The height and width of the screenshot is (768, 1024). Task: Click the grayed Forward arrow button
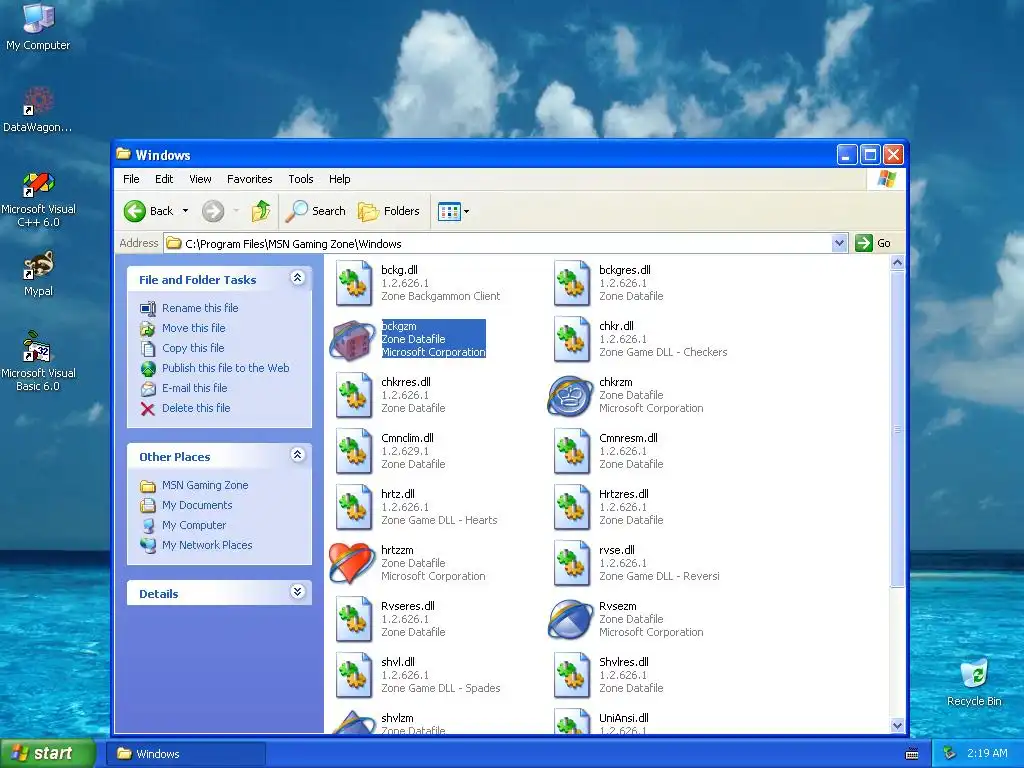click(x=213, y=211)
